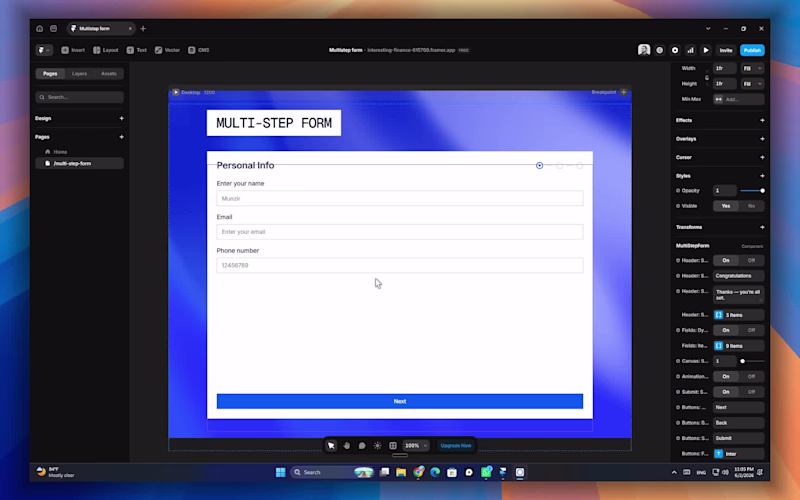800x500 pixels.
Task: Turn Header show option Off
Action: tap(751, 260)
